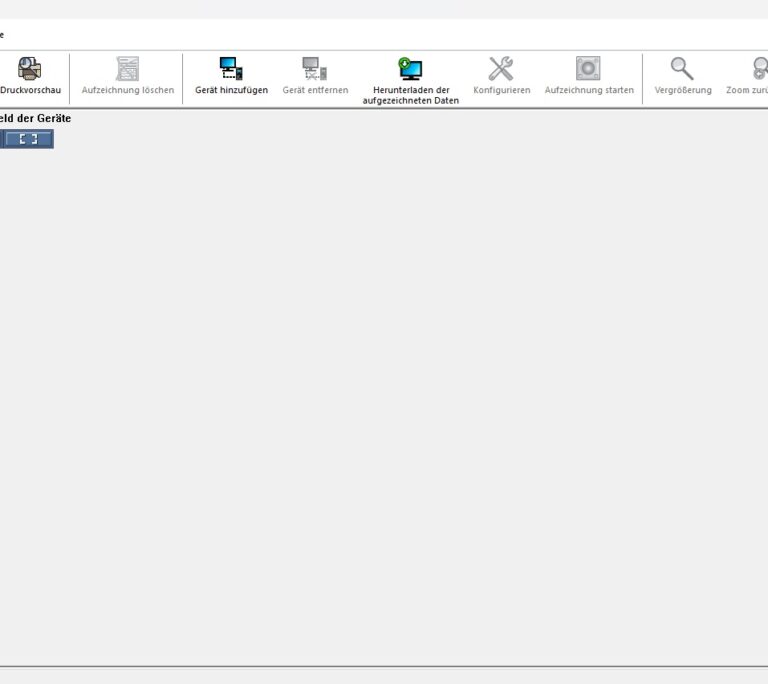Click the Aufzeichnung löschen toolbar icon
Image resolution: width=768 pixels, height=684 pixels.
click(x=127, y=69)
